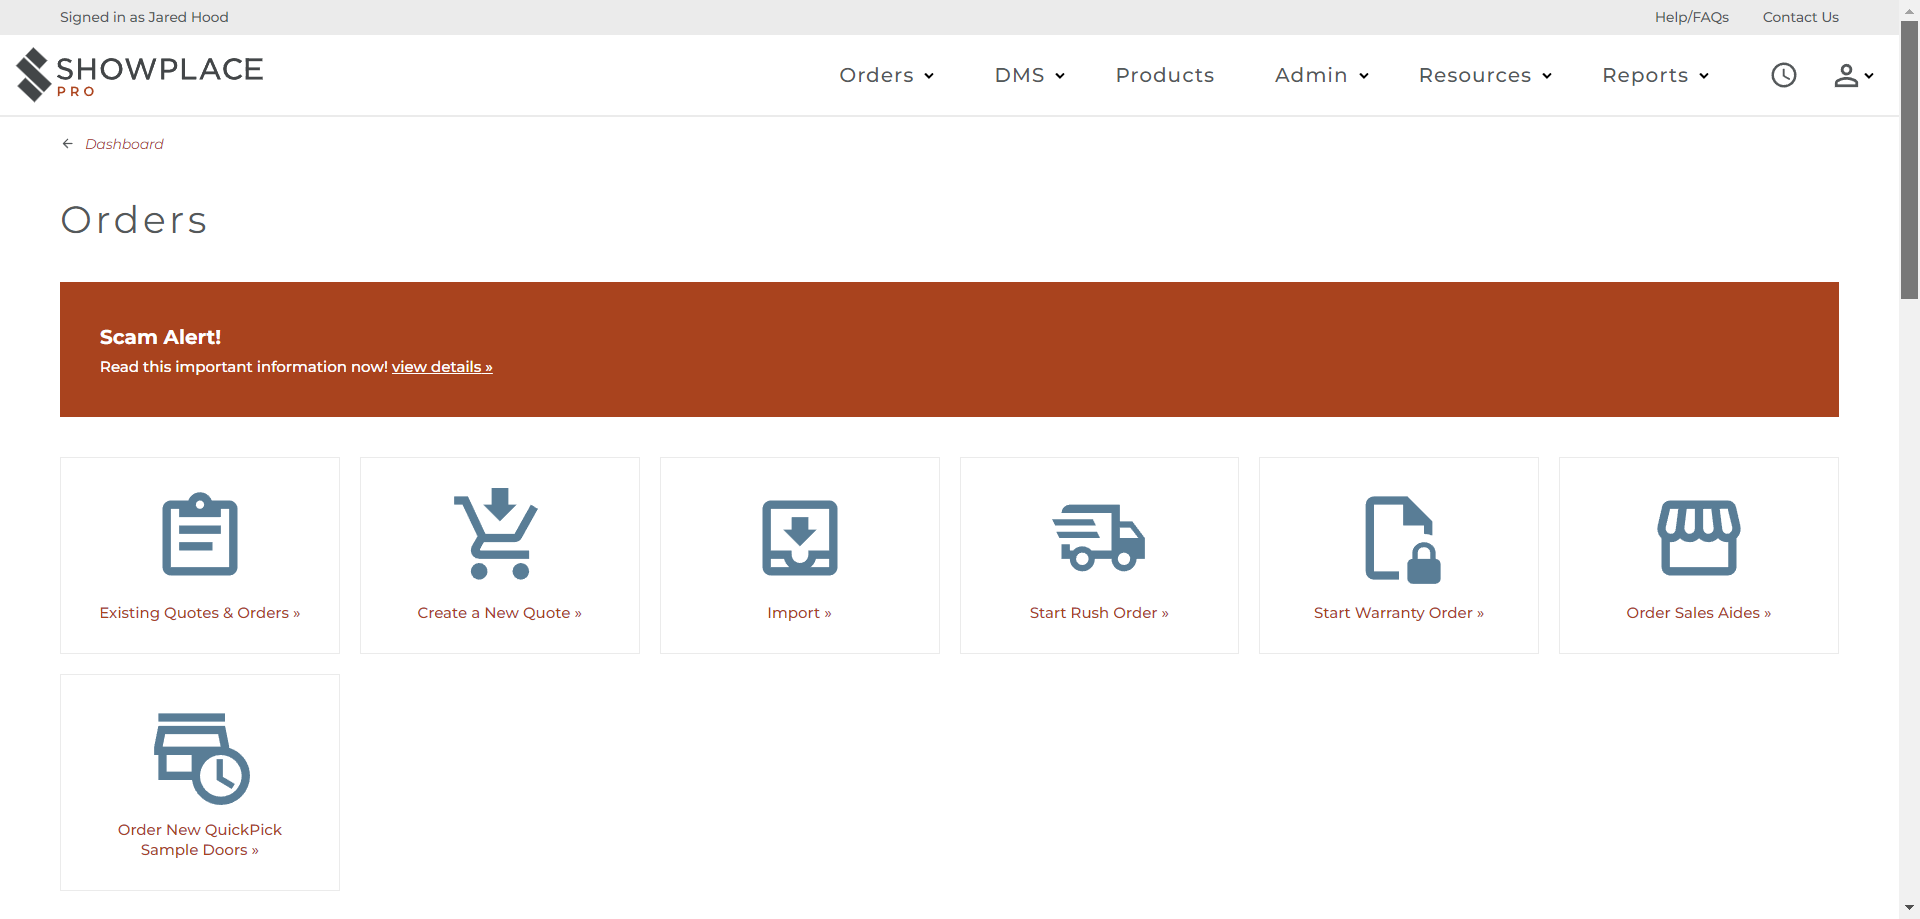Select Create a New Quote link

(x=499, y=613)
